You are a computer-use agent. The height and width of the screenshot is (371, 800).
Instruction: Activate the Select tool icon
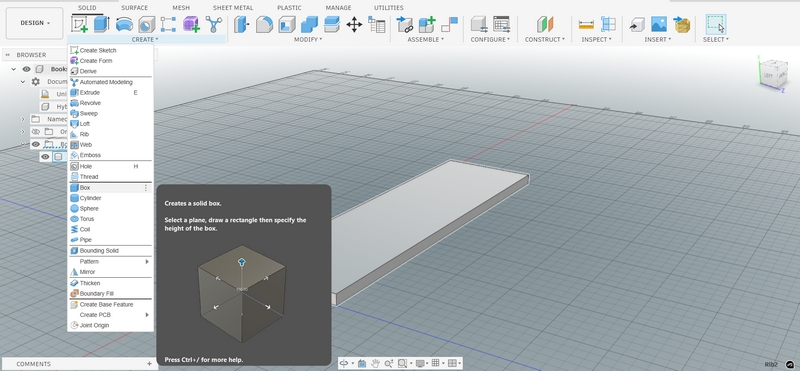coord(716,24)
